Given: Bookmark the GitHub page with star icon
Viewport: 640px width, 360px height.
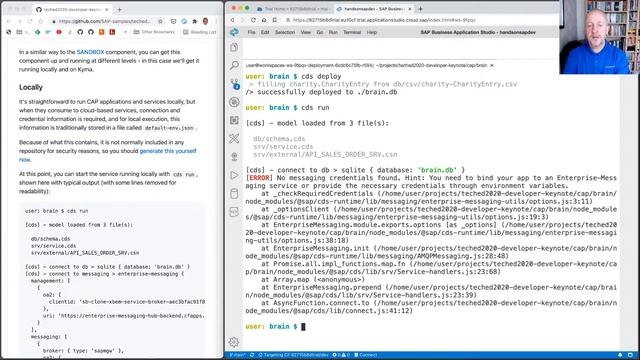Looking at the screenshot, I should pyautogui.click(x=160, y=21).
